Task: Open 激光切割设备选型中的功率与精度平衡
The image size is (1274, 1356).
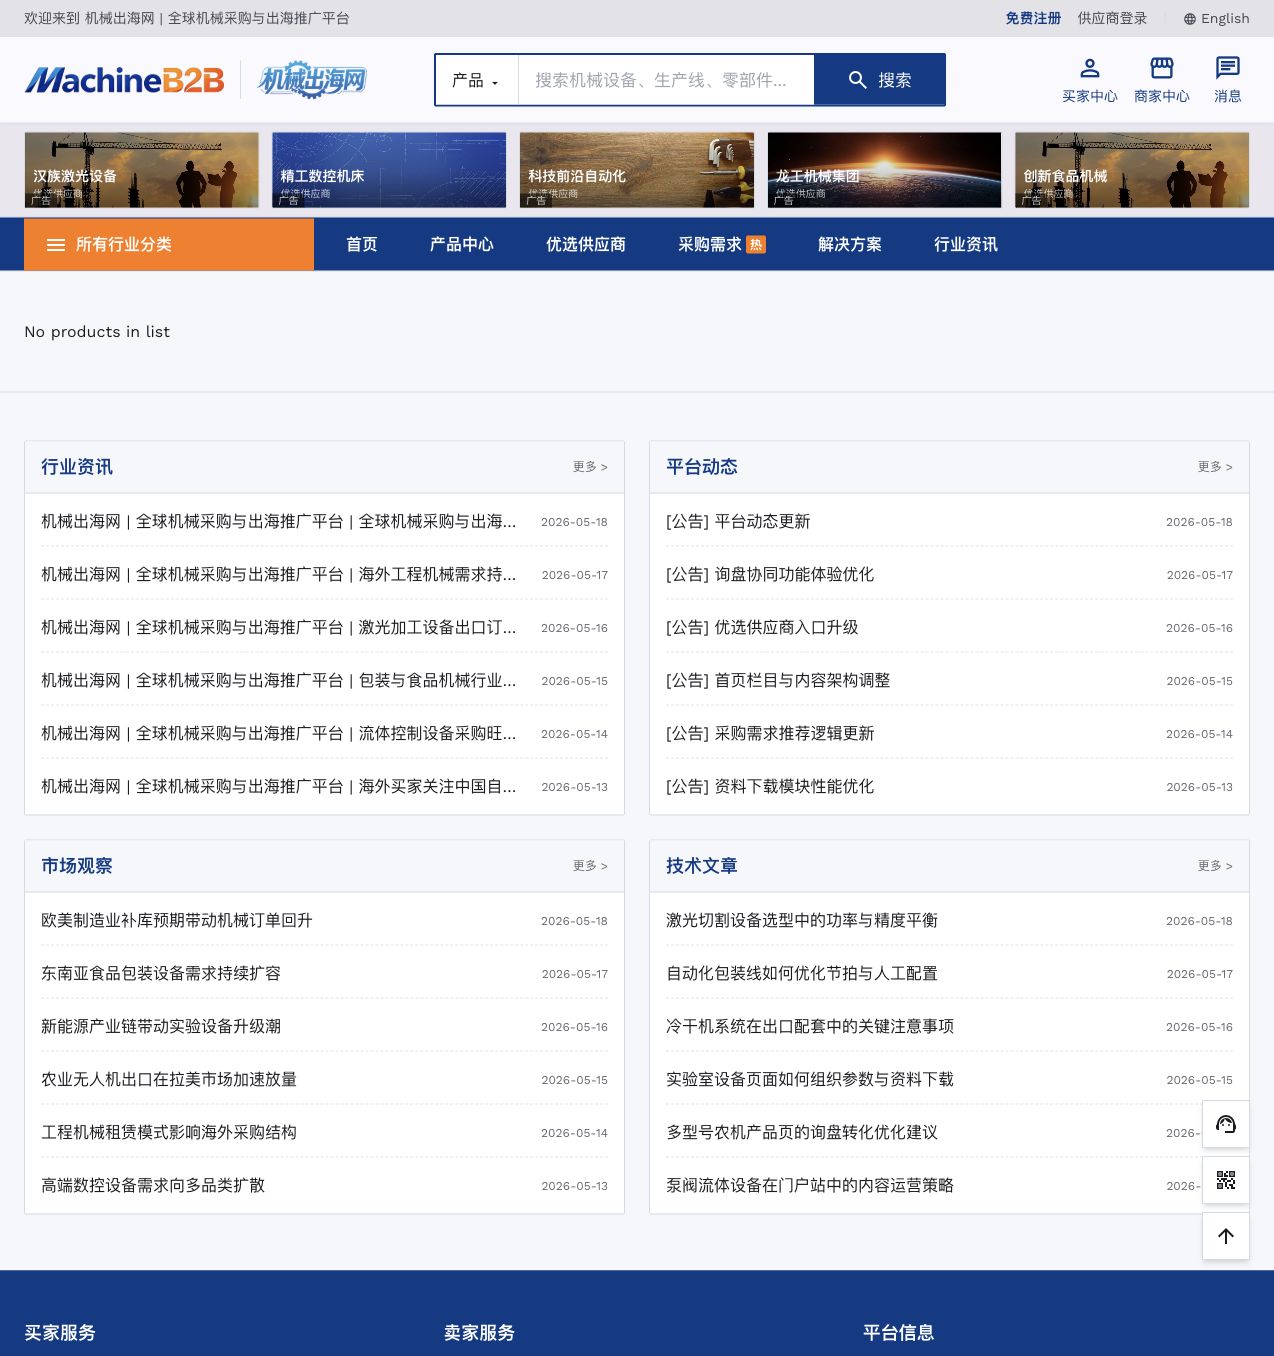Action: [x=802, y=921]
